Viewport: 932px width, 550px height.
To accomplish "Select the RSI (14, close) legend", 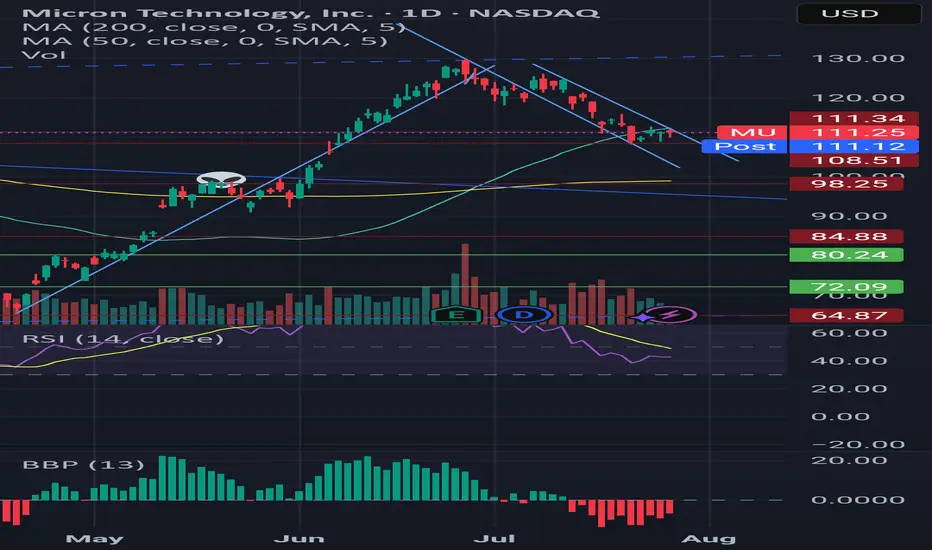I will (x=123, y=339).
